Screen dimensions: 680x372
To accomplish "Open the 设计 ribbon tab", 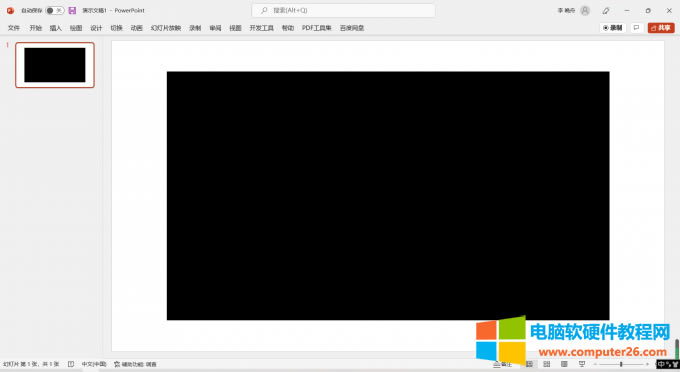I will pyautogui.click(x=96, y=28).
